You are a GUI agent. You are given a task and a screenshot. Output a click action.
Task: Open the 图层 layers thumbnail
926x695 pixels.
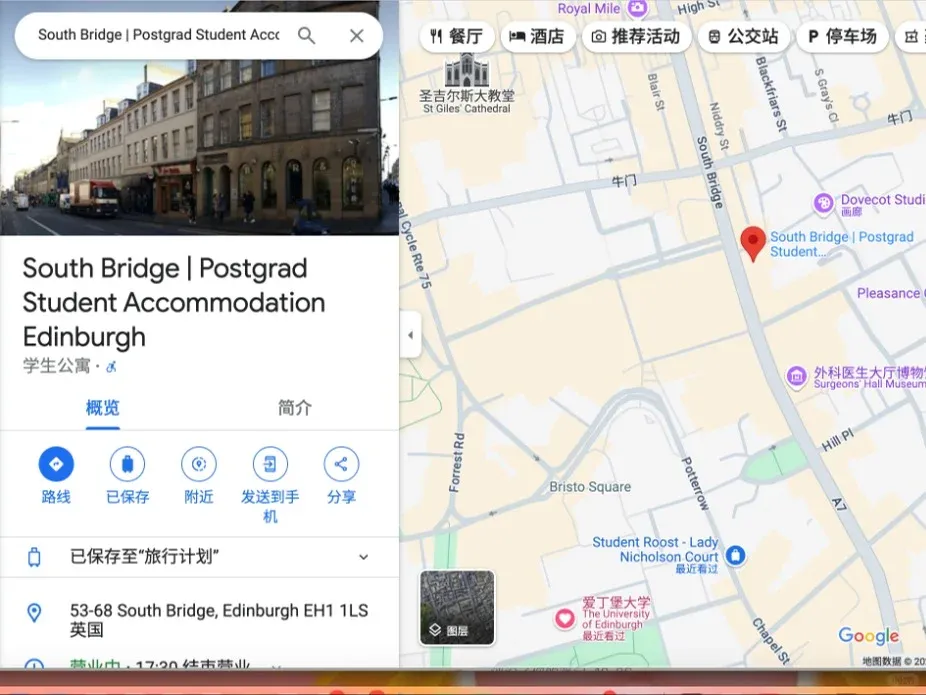pos(457,608)
